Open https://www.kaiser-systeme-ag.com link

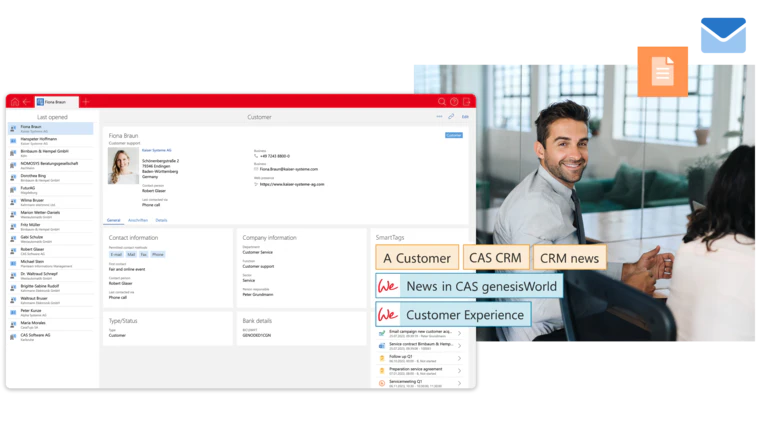click(x=292, y=185)
